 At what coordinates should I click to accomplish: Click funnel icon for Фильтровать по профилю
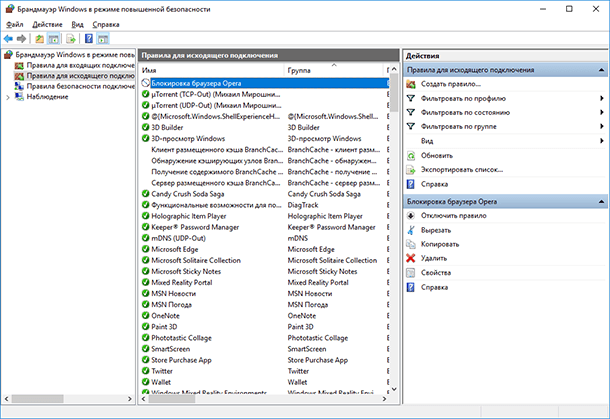click(411, 98)
